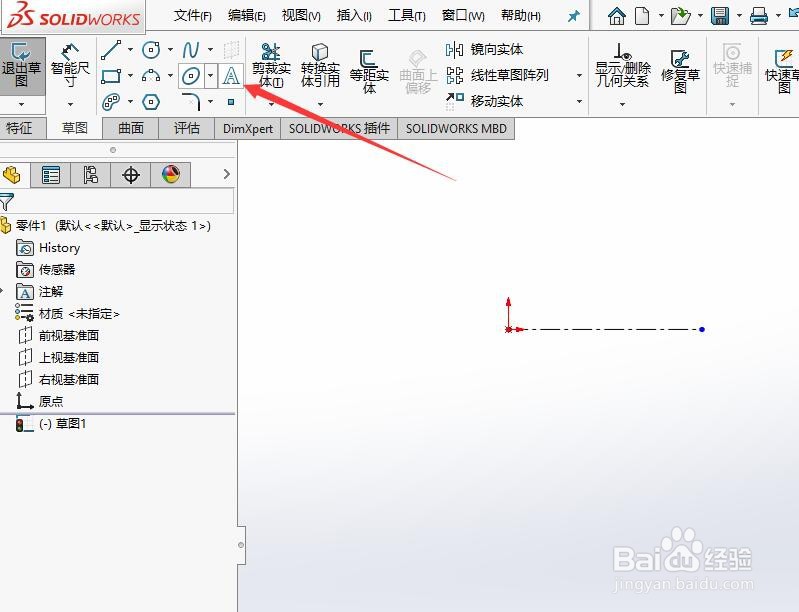Open the Slot tool dropdown arrow
Image resolution: width=799 pixels, height=612 pixels.
130,102
